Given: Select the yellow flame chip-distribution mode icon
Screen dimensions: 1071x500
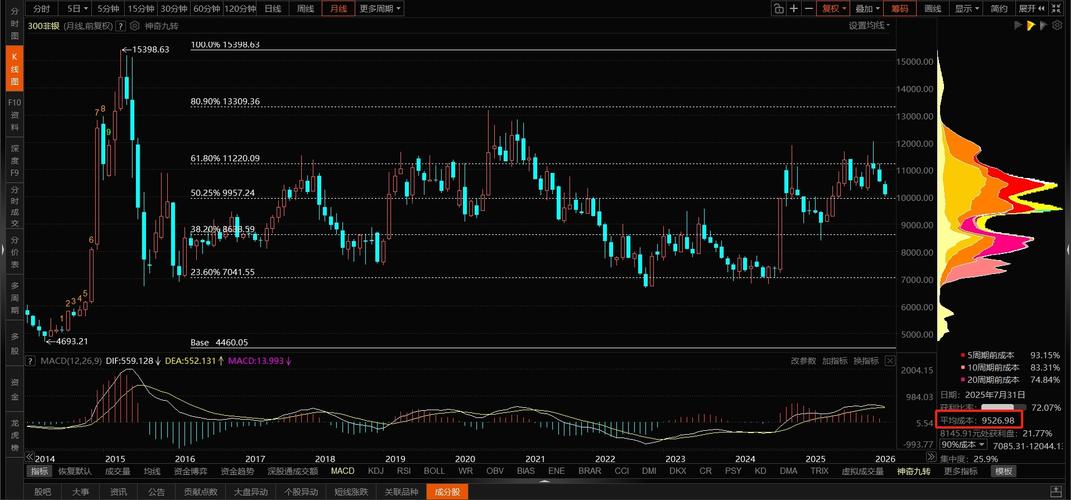Looking at the screenshot, I should pyautogui.click(x=1032, y=25).
